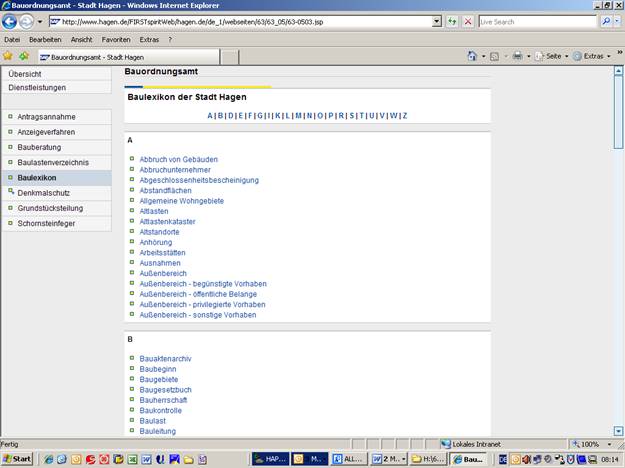Click the Add to Favorites icon
This screenshot has height=468, width=625.
point(23,56)
